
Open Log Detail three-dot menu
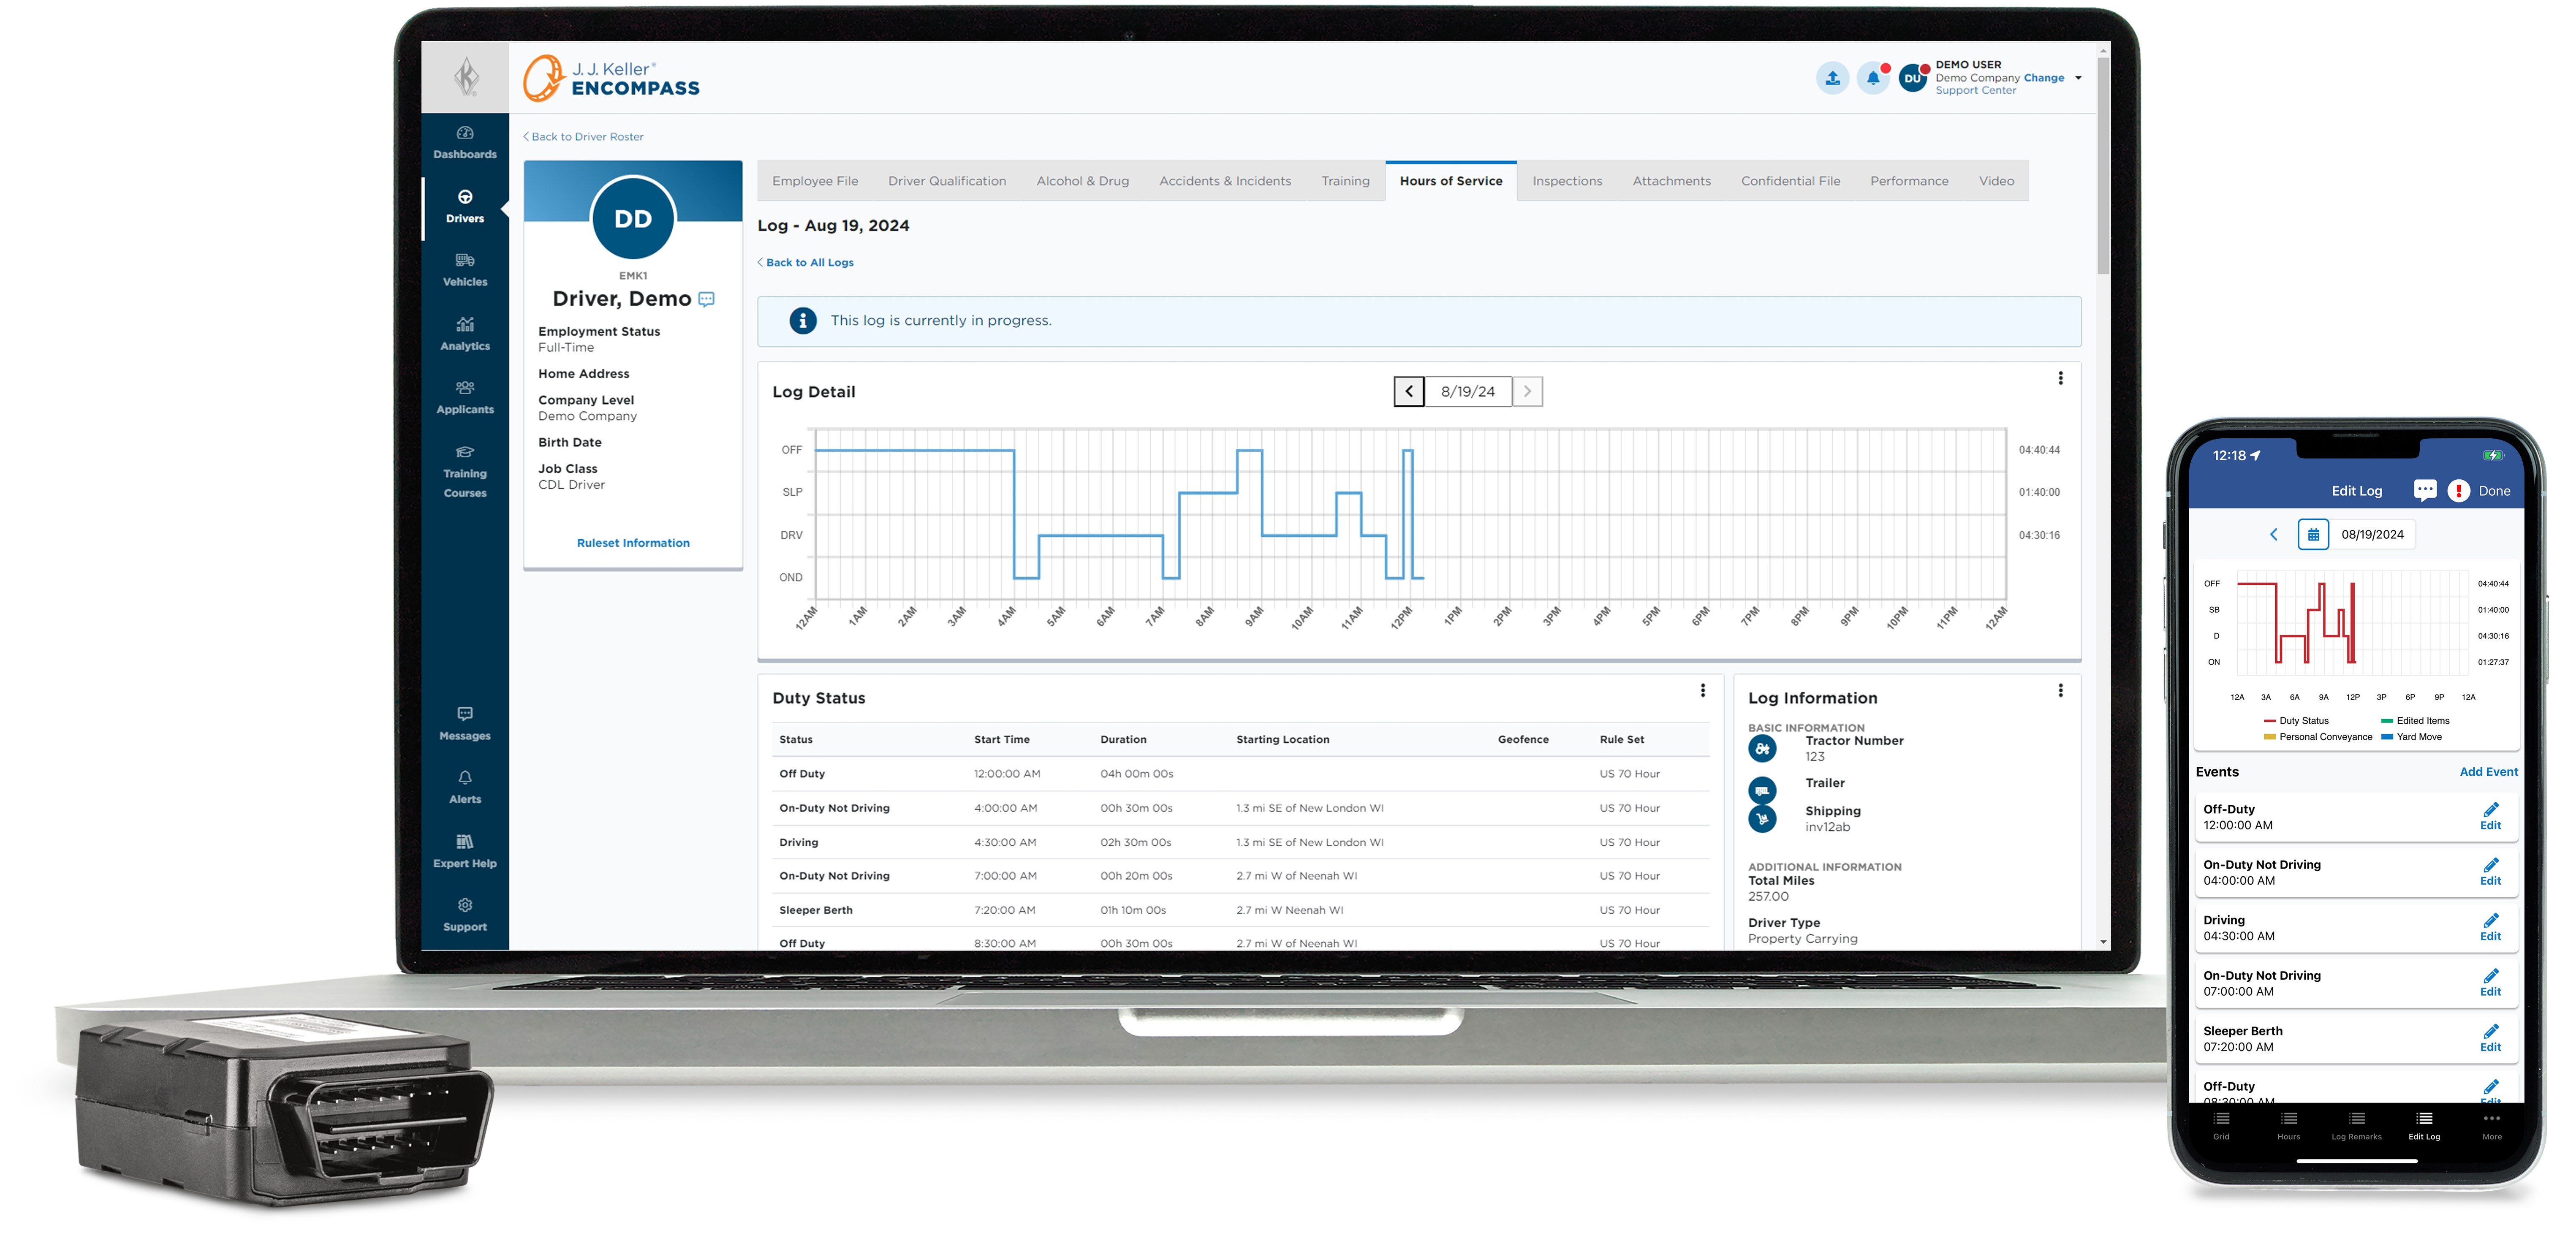2060,378
